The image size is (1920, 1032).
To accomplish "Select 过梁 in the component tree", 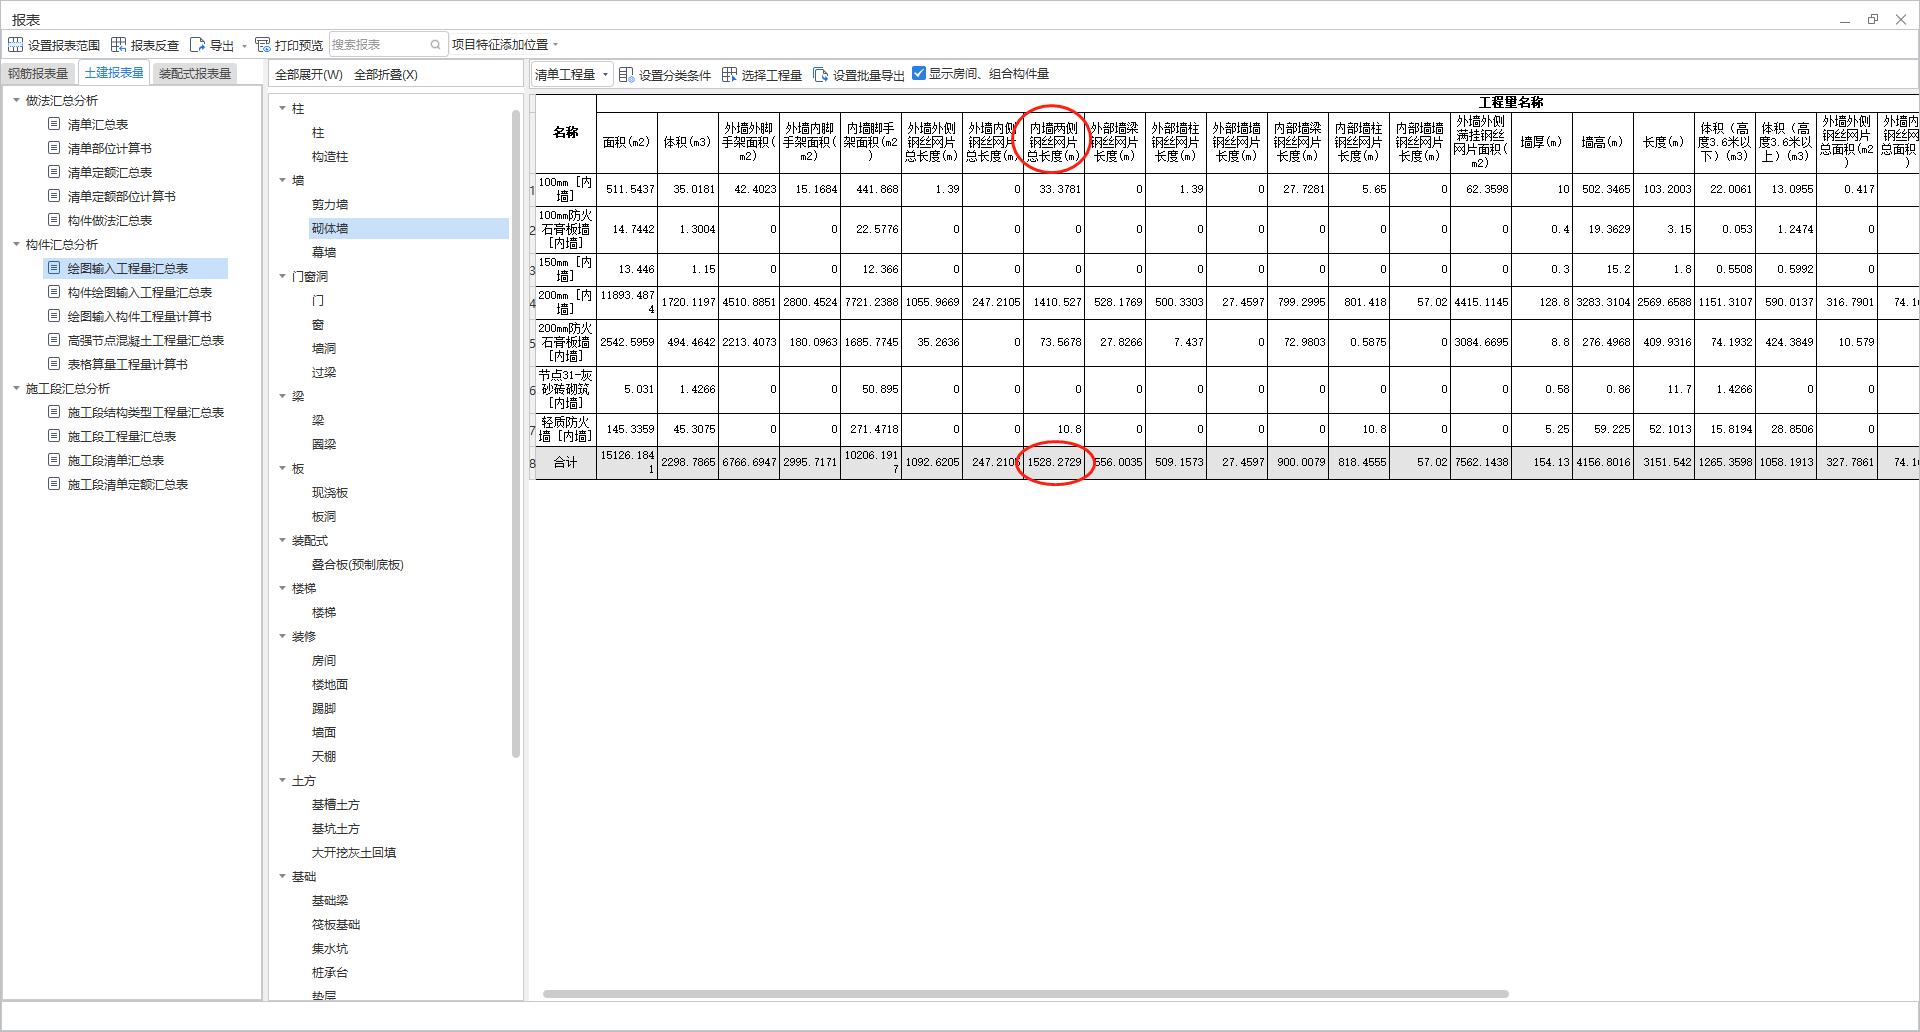I will coord(324,372).
